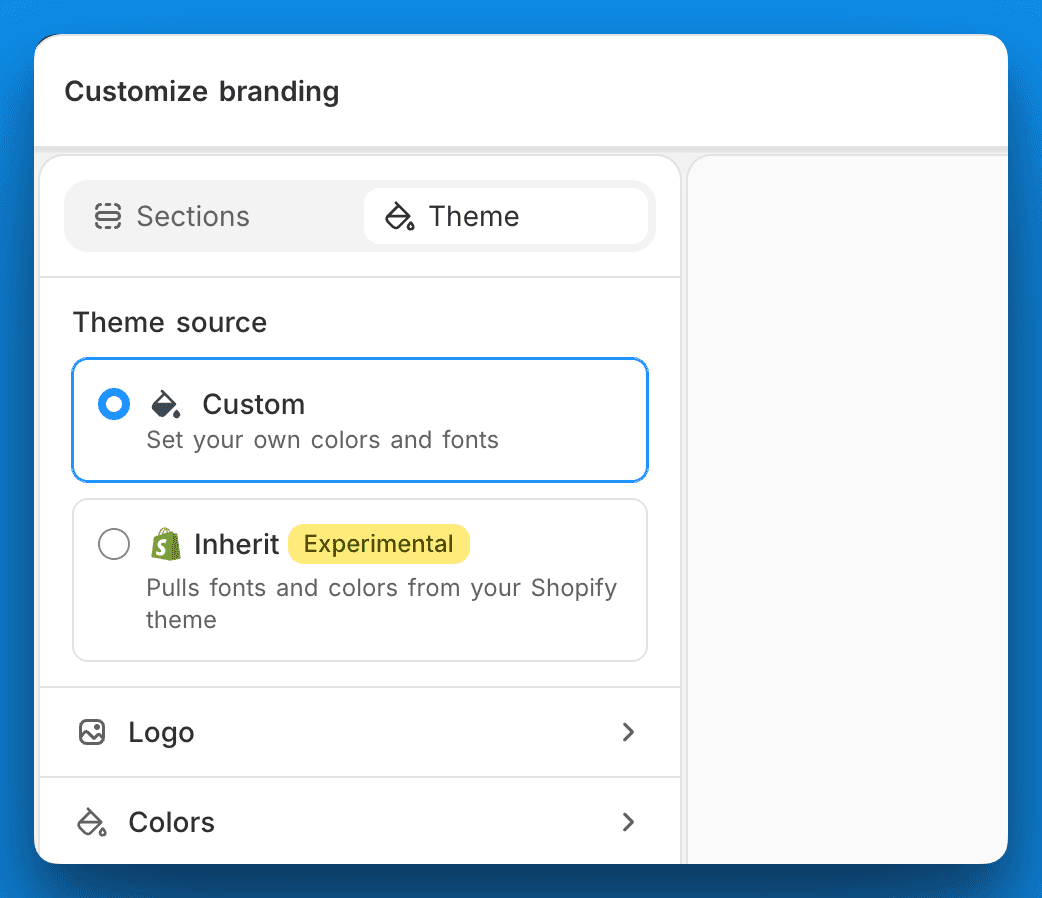
Task: Click the Shopify bag icon by Inherit
Action: (x=165, y=544)
